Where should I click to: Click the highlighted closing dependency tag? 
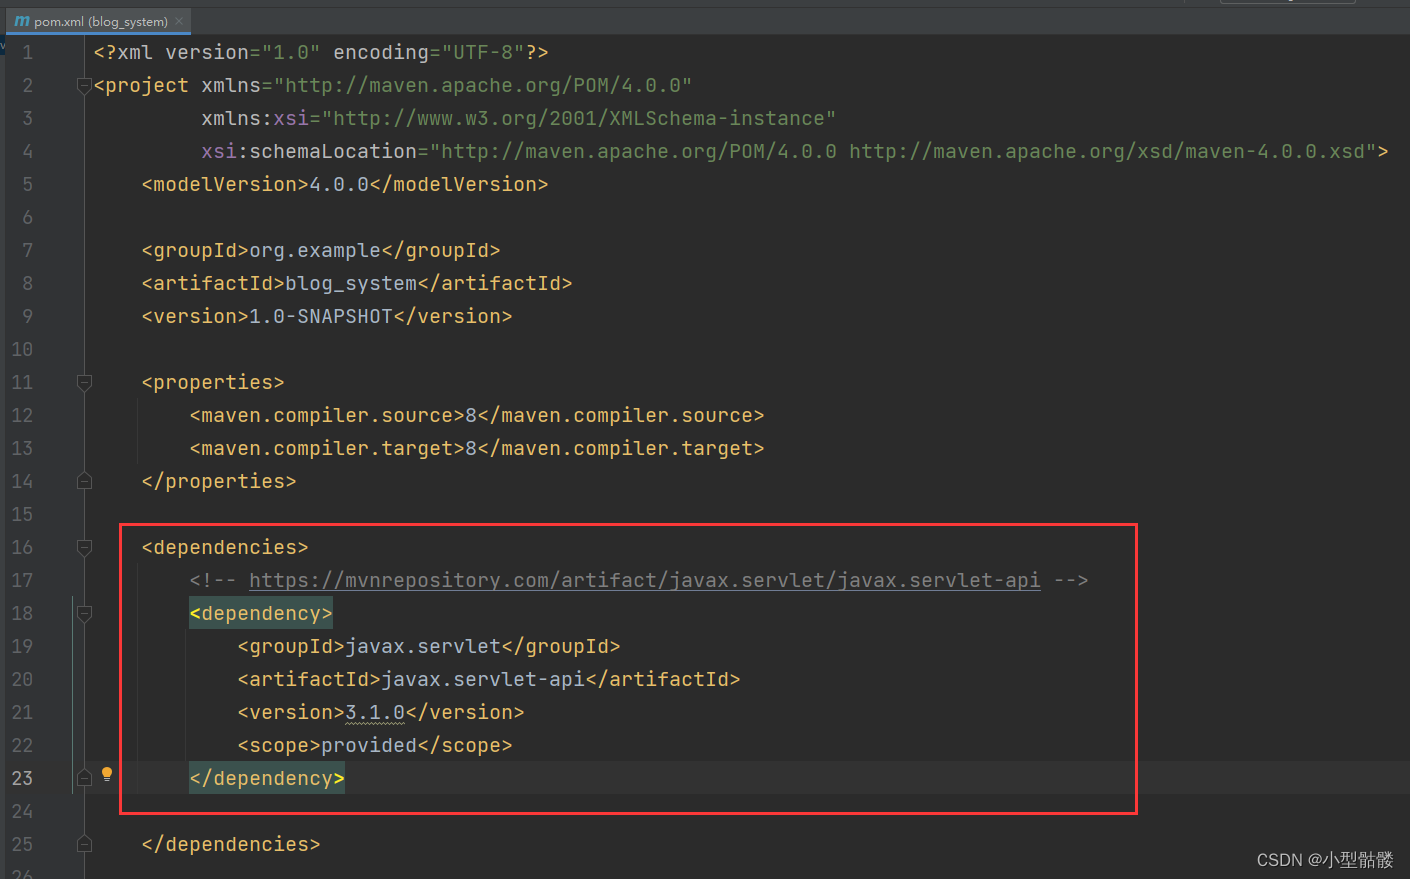tap(267, 778)
